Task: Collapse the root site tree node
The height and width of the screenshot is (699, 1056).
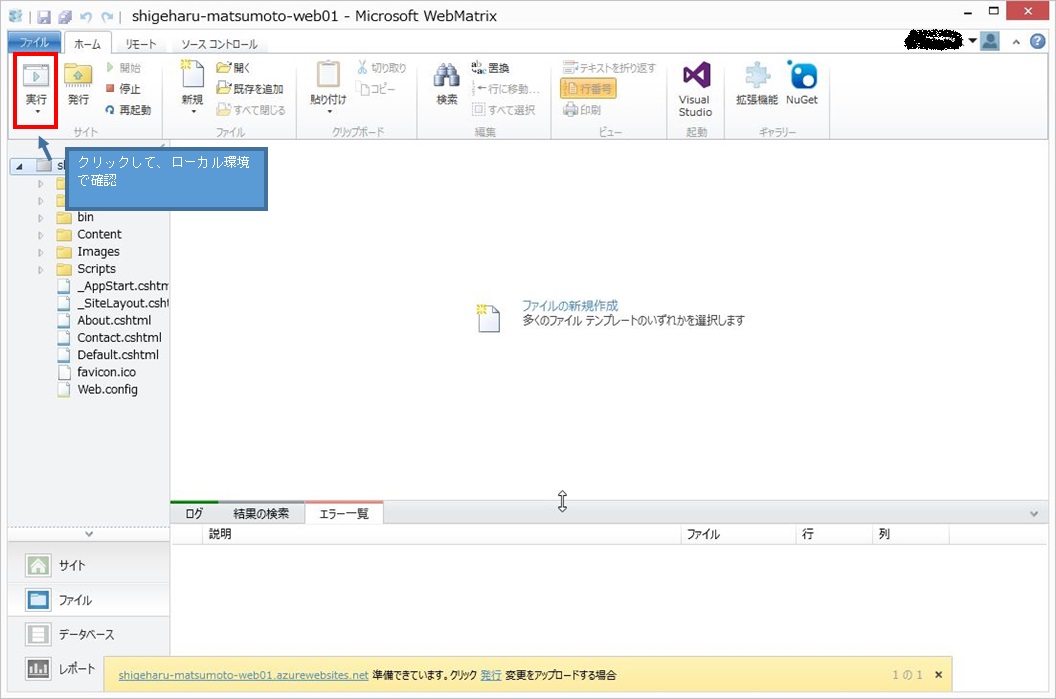Action: coord(20,166)
